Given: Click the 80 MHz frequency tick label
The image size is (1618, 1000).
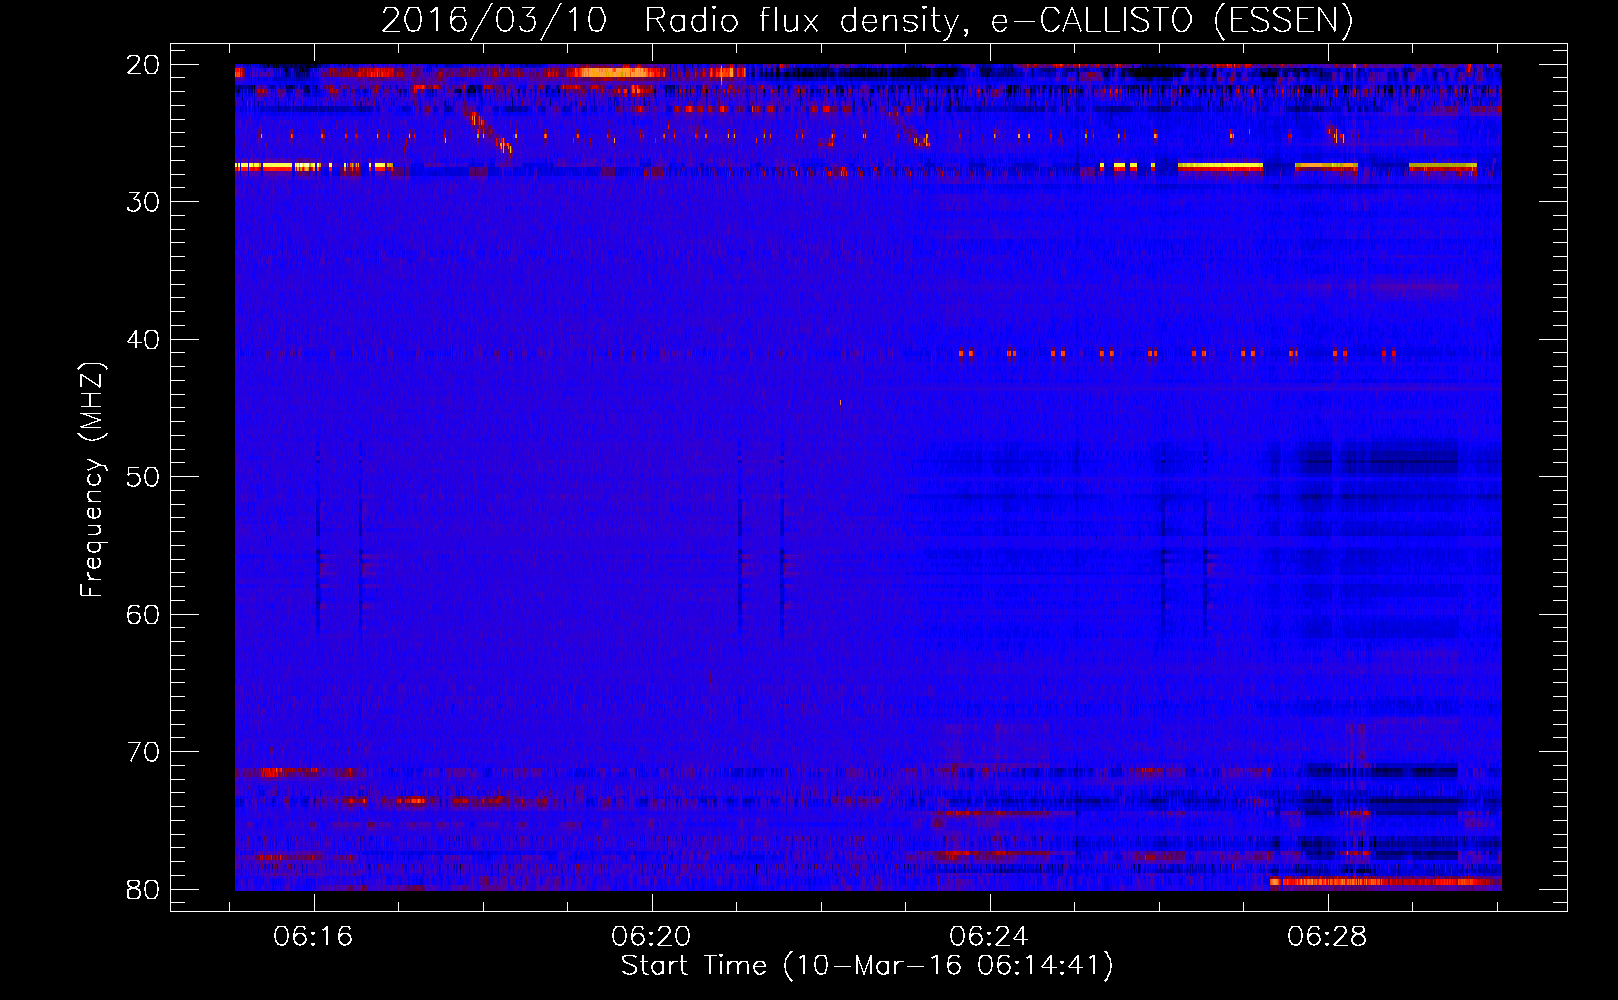Looking at the screenshot, I should click(143, 889).
